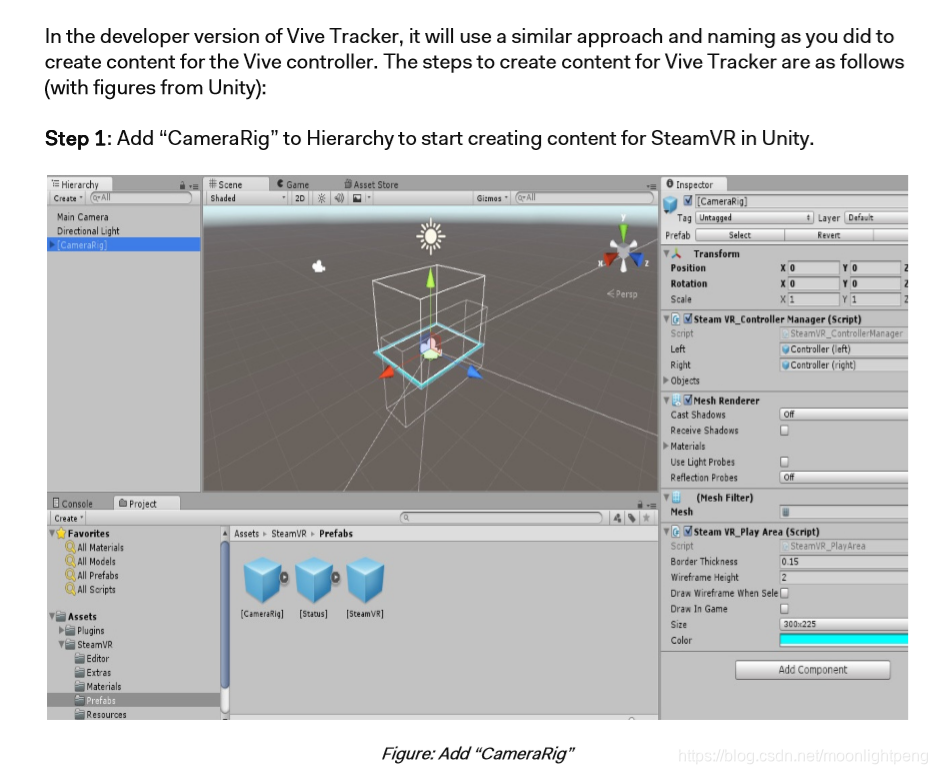Toggle scene audio speaker icon

[x=339, y=198]
